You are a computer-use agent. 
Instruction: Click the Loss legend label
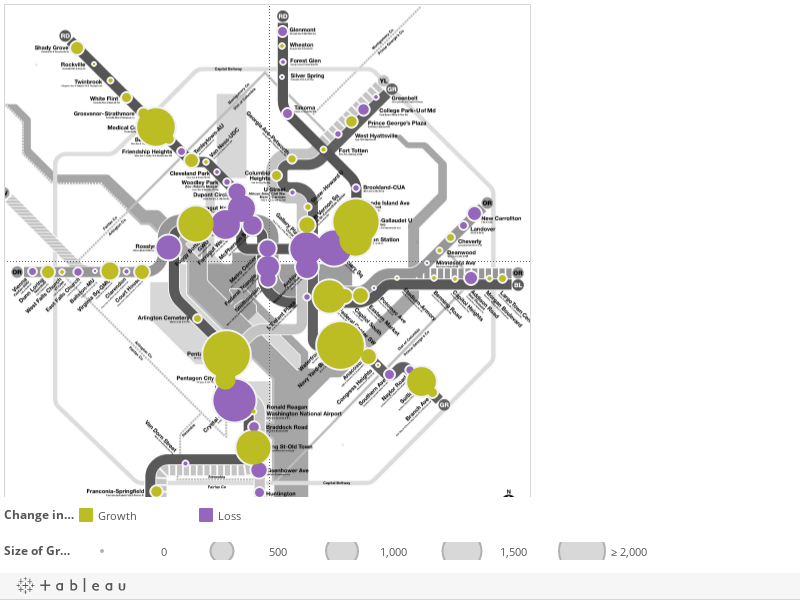coord(229,516)
